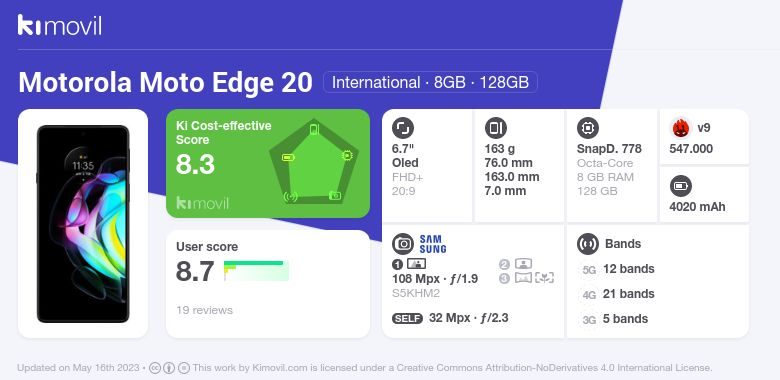
Task: Click the Creative Commons license icon
Action: click(x=155, y=368)
